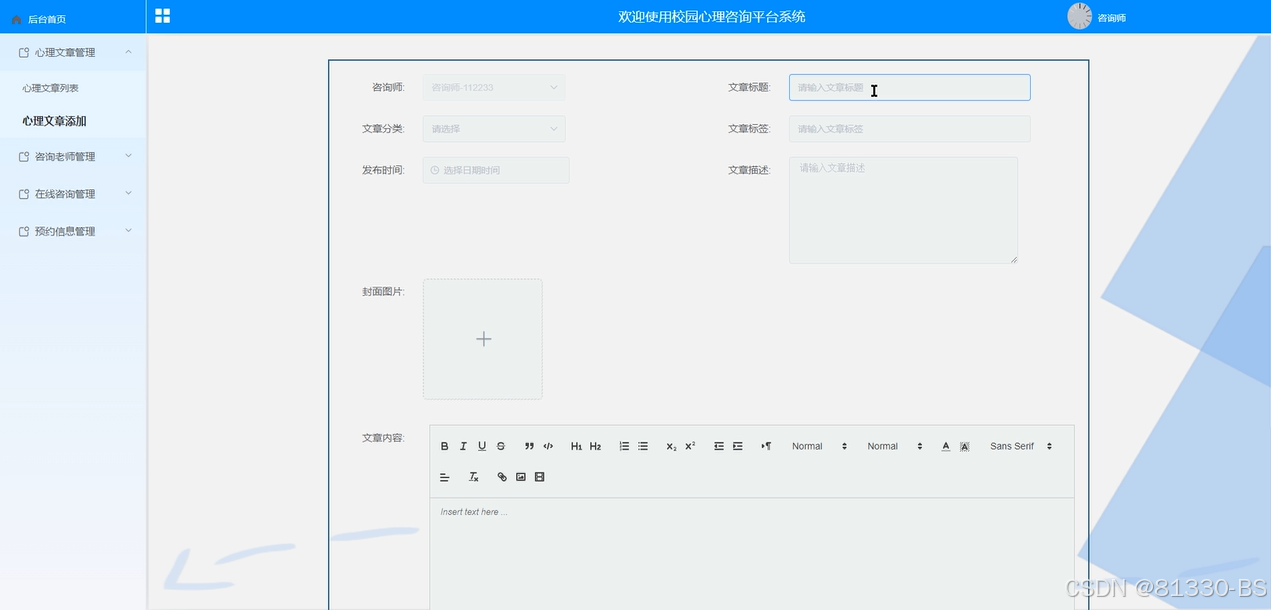The width and height of the screenshot is (1271, 610).
Task: Open the 文章分类 dropdown
Action: tap(494, 129)
